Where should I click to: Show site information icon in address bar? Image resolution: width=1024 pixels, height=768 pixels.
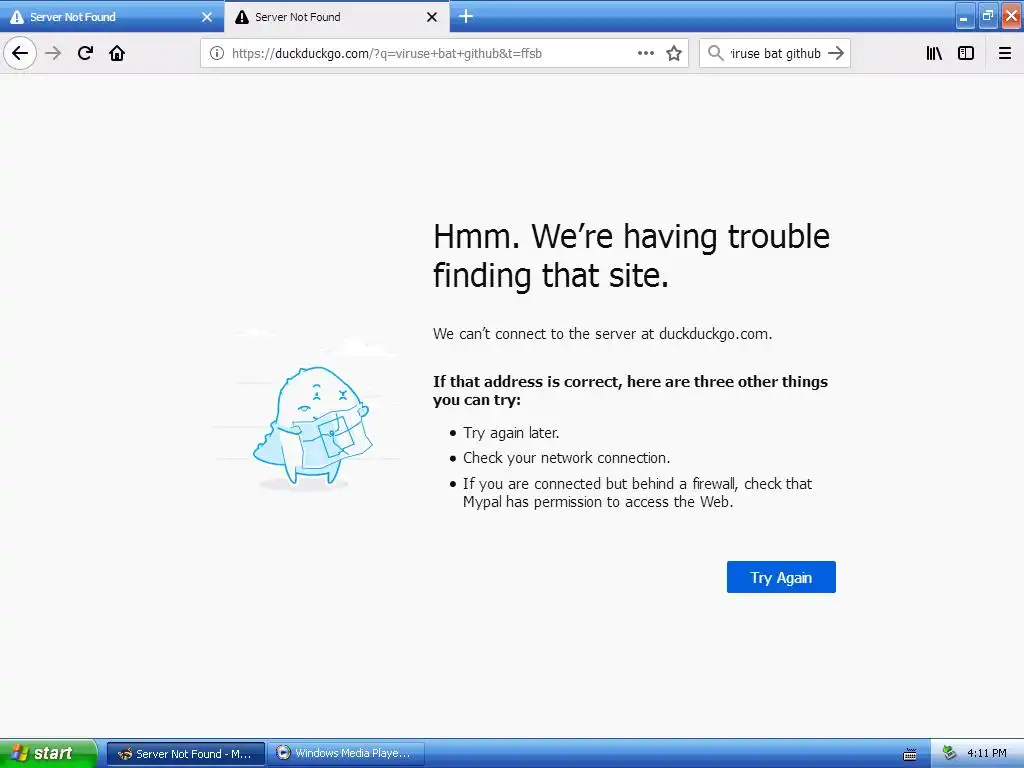217,53
